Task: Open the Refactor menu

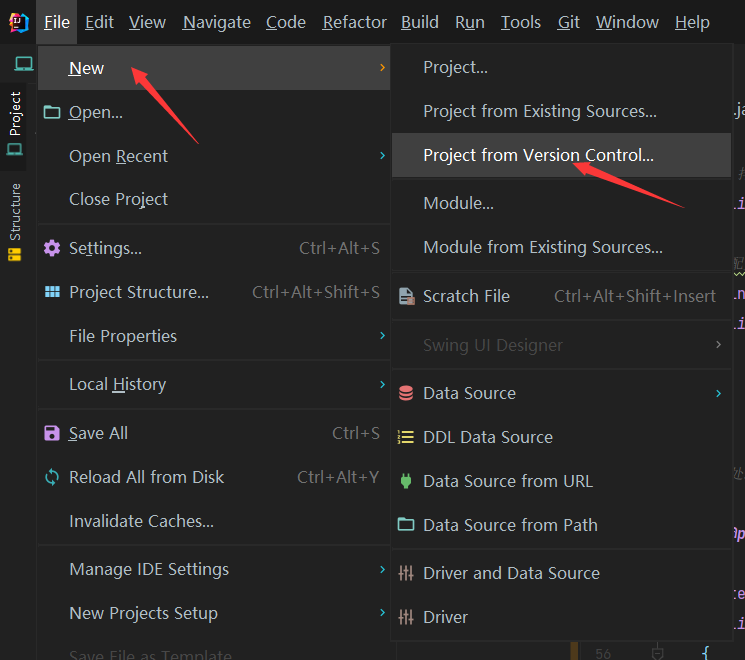Action: (x=354, y=22)
